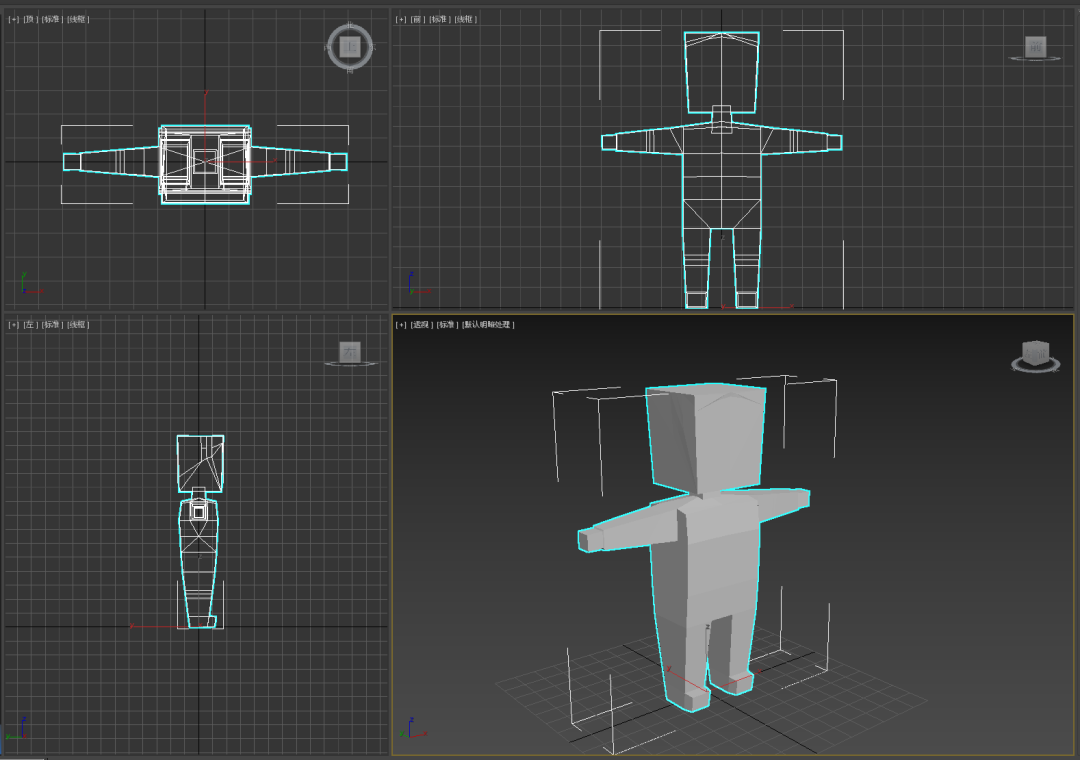Click the 东 compass label on top ViewCube
Screen dimensions: 1080x760
click(372, 47)
